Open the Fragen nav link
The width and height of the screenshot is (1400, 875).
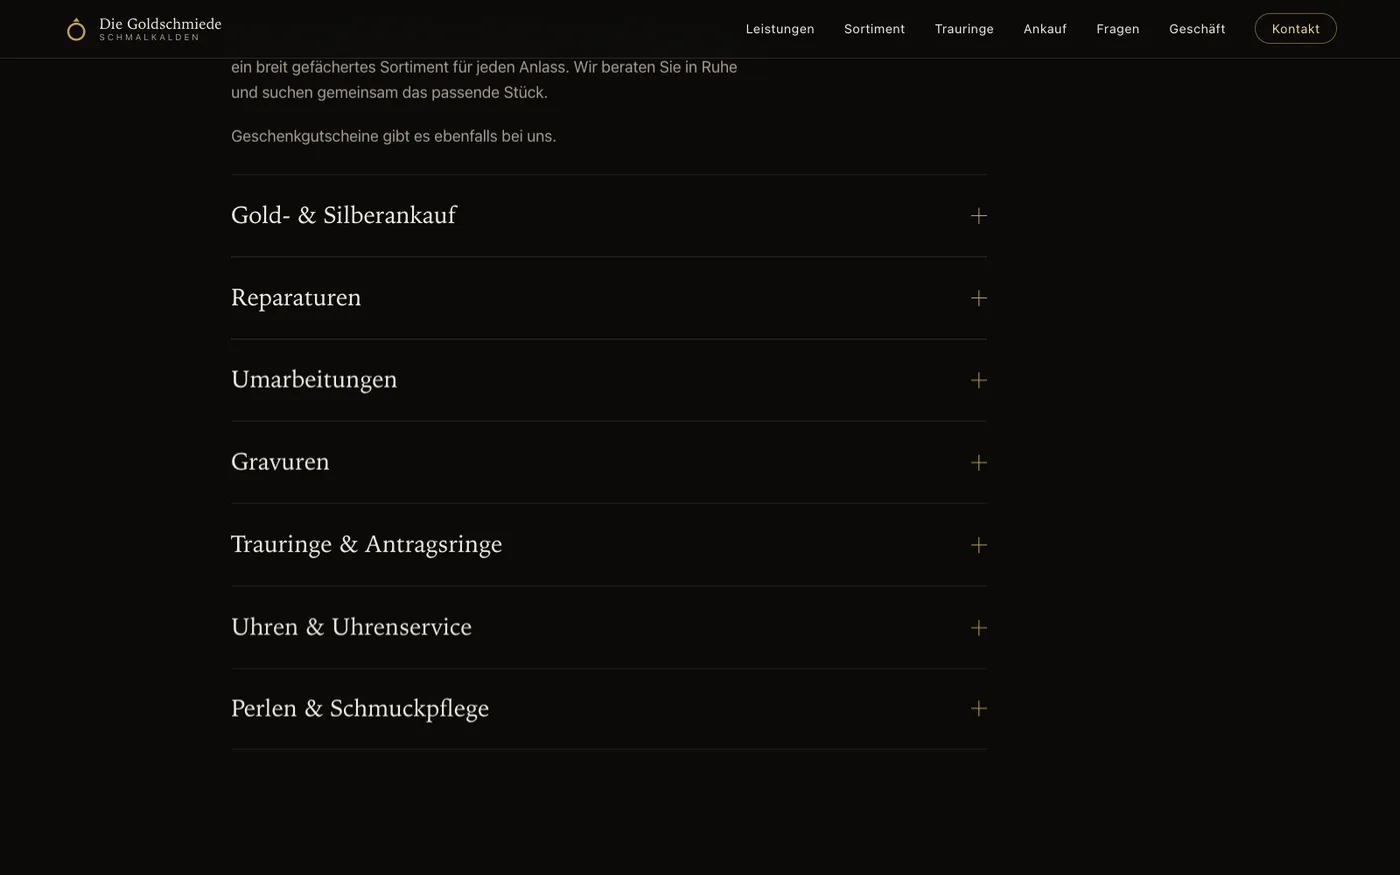click(1118, 29)
